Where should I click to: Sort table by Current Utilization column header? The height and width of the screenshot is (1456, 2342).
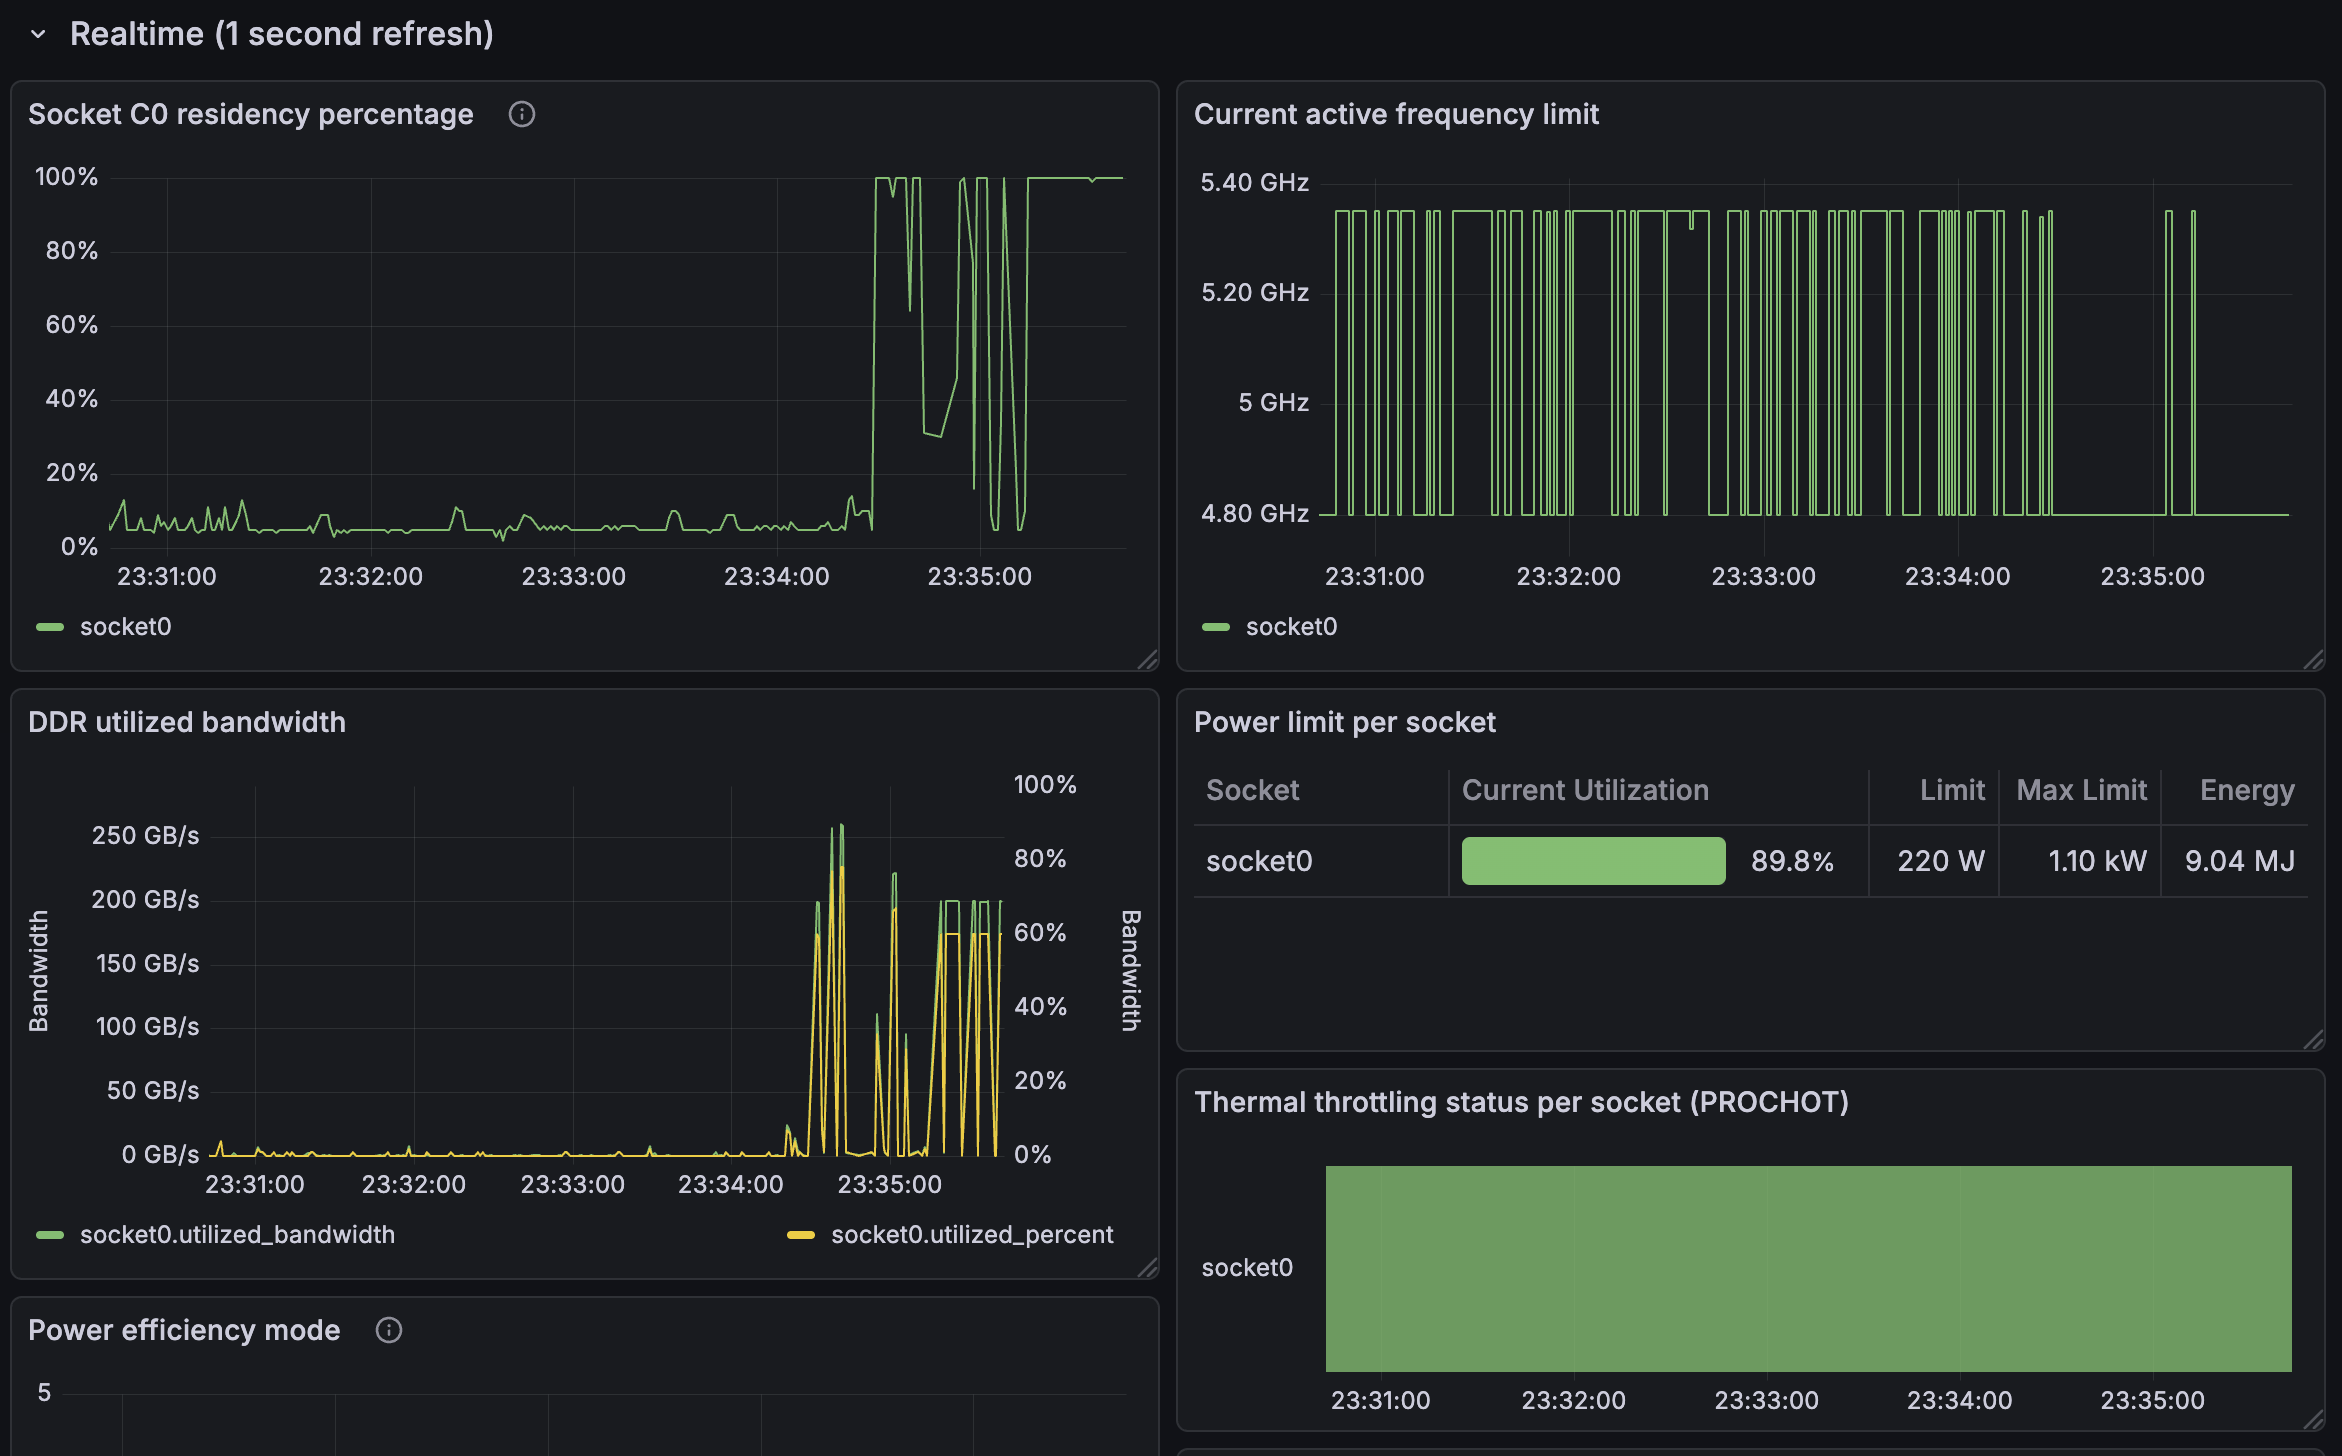coord(1585,790)
